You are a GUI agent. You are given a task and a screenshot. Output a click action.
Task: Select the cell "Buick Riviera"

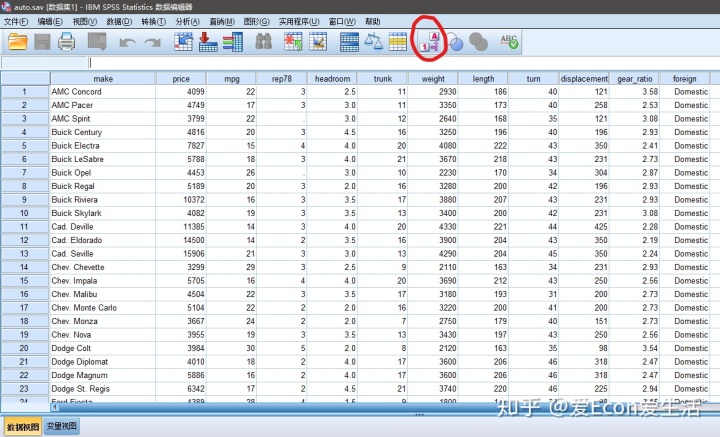click(103, 200)
